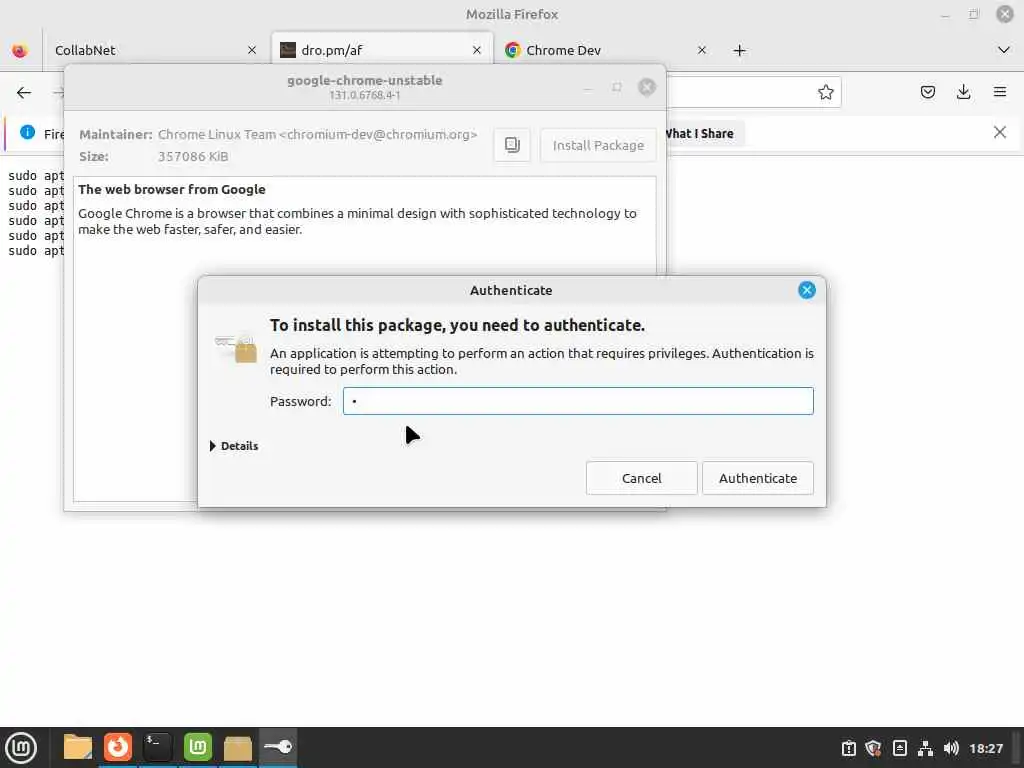Dismiss the Firefox info notification bar
Image resolution: width=1024 pixels, height=768 pixels.
(999, 133)
